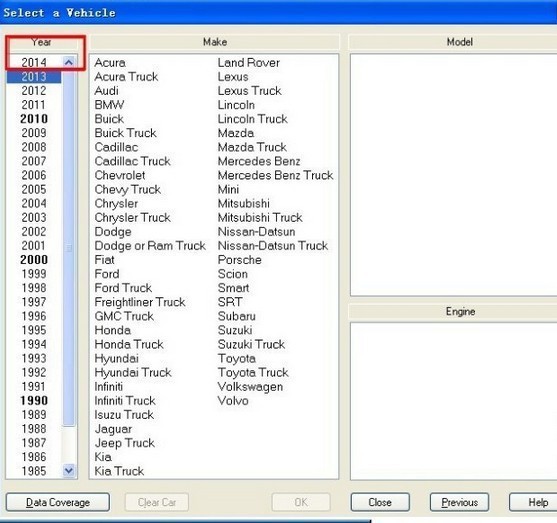Click the Close button

point(380,502)
